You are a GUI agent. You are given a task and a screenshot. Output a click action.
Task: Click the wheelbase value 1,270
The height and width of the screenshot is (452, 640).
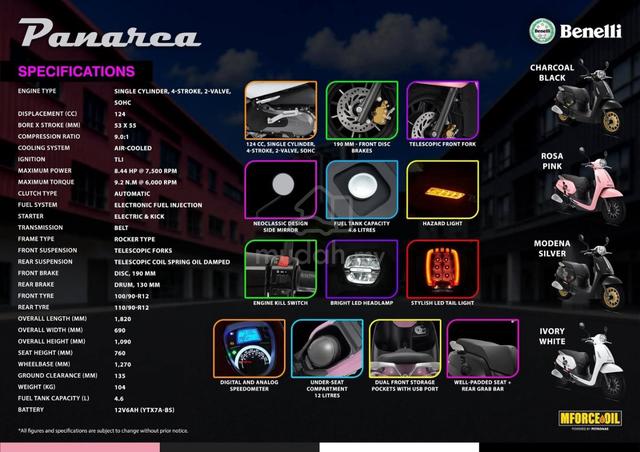click(123, 365)
